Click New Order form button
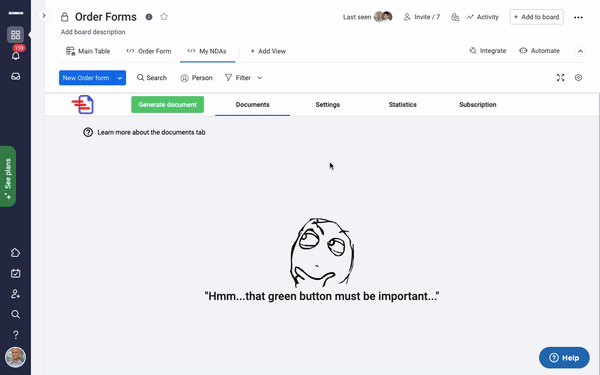The image size is (600, 375). [86, 78]
